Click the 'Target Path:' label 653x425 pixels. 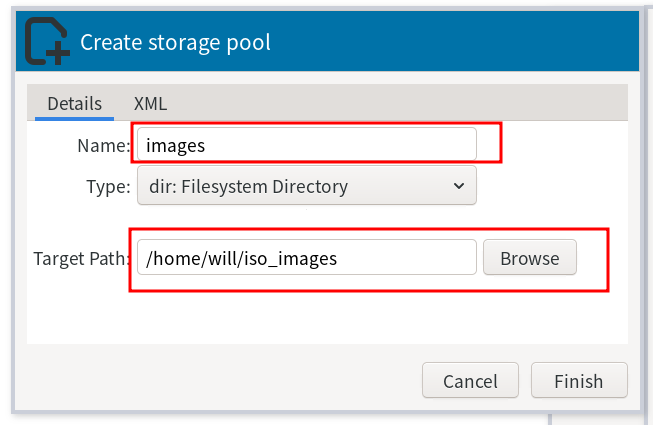[81, 258]
